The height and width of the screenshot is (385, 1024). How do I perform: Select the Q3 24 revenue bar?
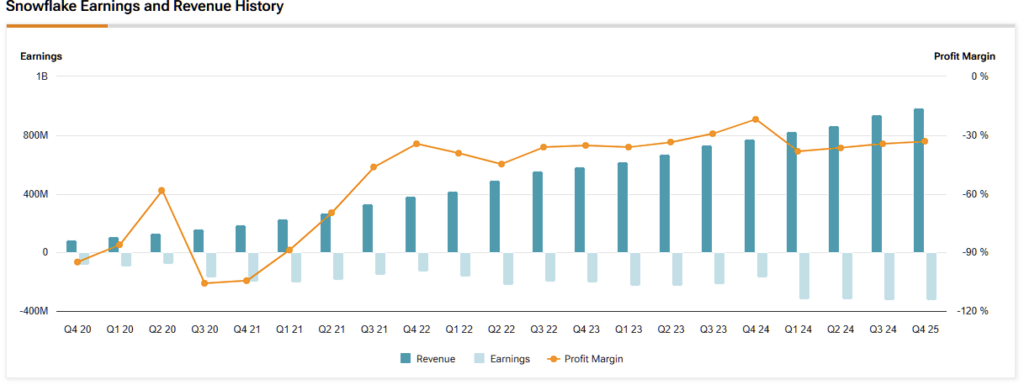pyautogui.click(x=876, y=184)
